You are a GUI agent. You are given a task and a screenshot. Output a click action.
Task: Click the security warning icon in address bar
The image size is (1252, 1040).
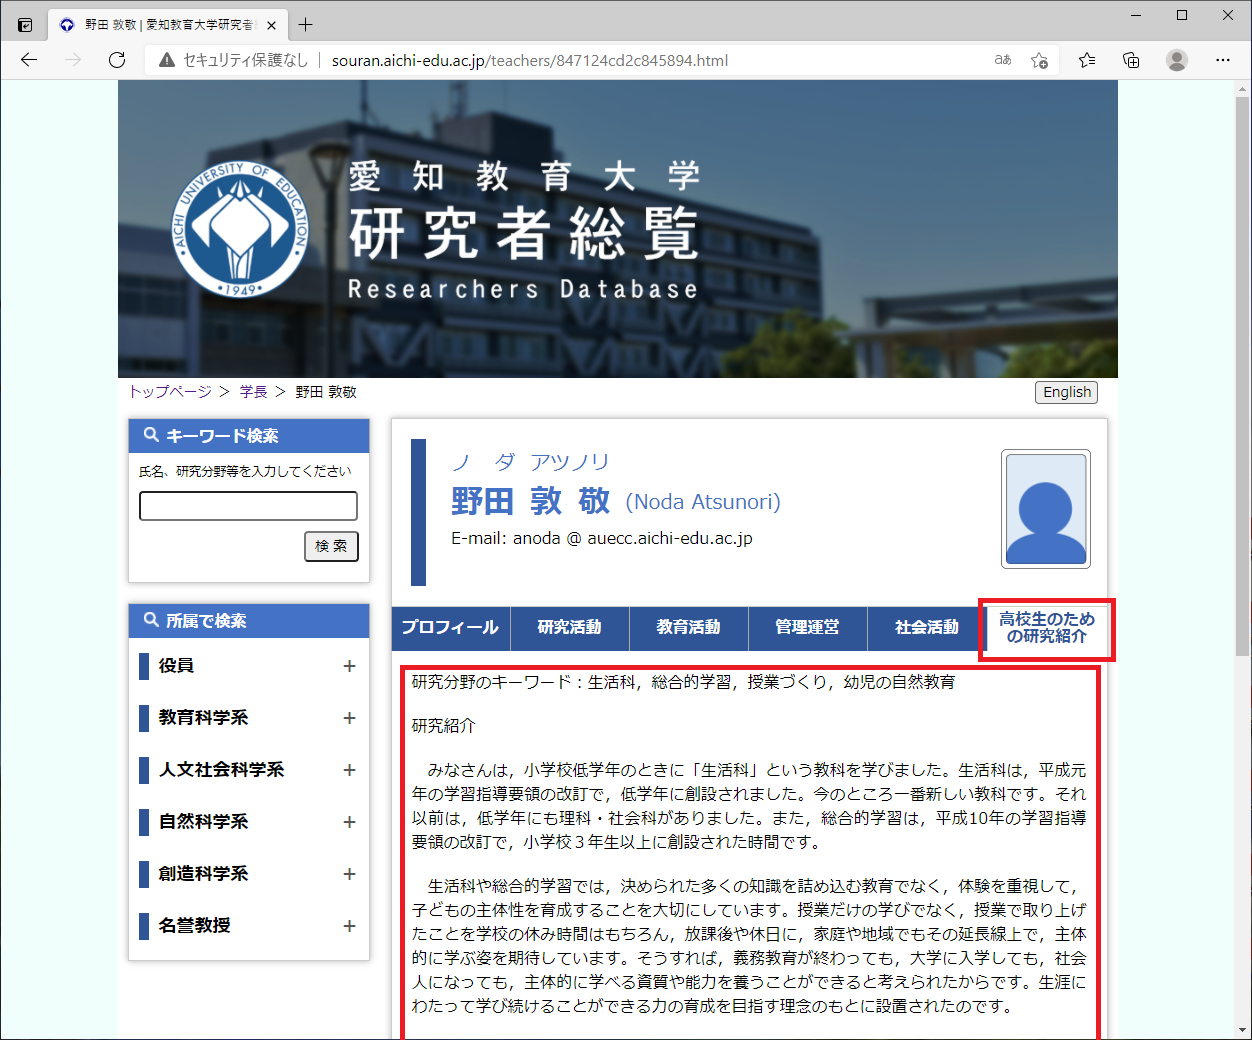pos(167,60)
